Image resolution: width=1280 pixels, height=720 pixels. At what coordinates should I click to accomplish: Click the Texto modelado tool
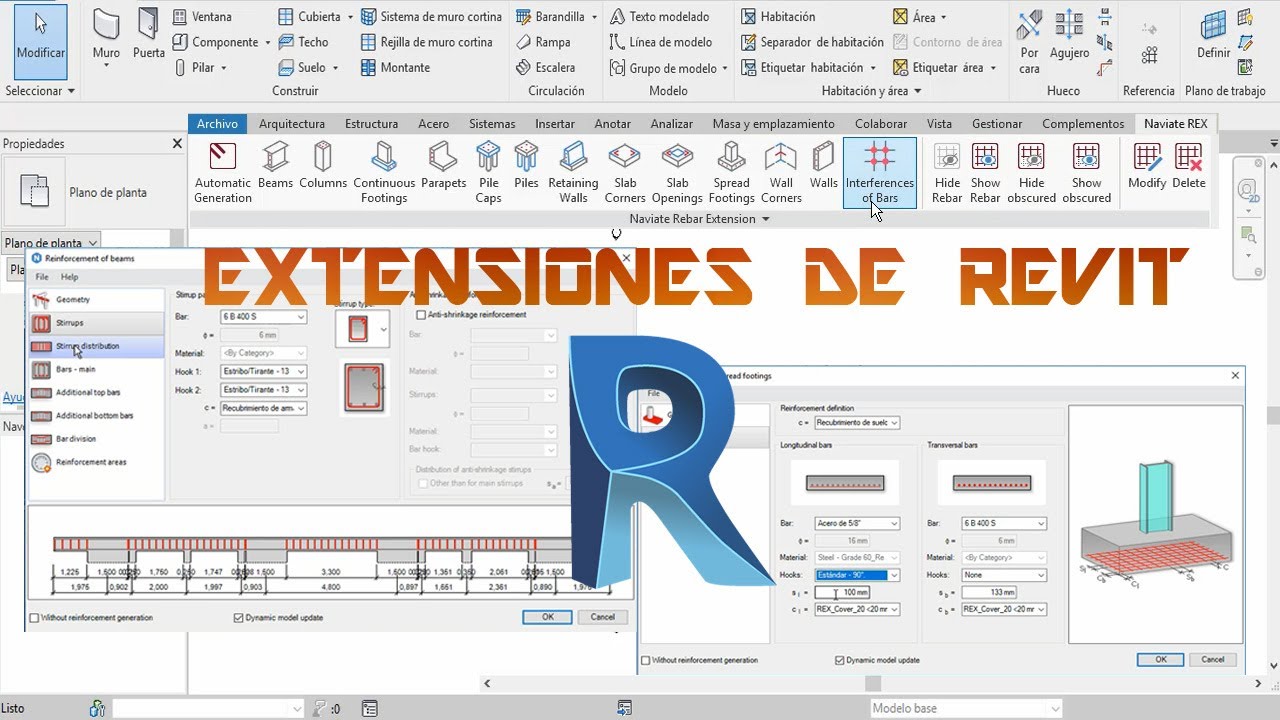(659, 17)
